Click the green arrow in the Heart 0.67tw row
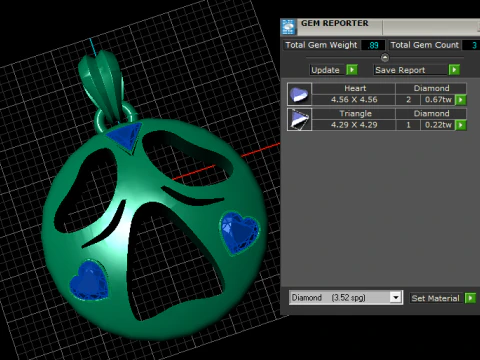This screenshot has height=360, width=480. tap(461, 100)
